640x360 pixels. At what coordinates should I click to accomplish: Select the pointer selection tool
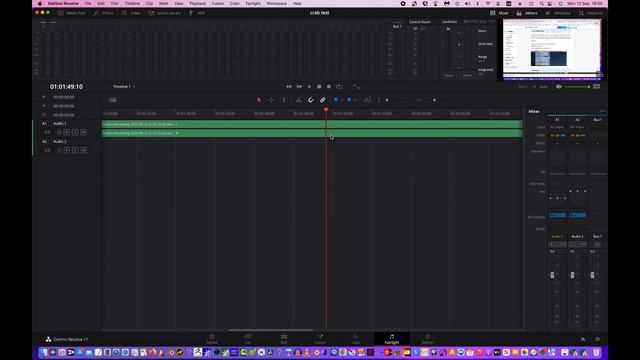pyautogui.click(x=259, y=100)
